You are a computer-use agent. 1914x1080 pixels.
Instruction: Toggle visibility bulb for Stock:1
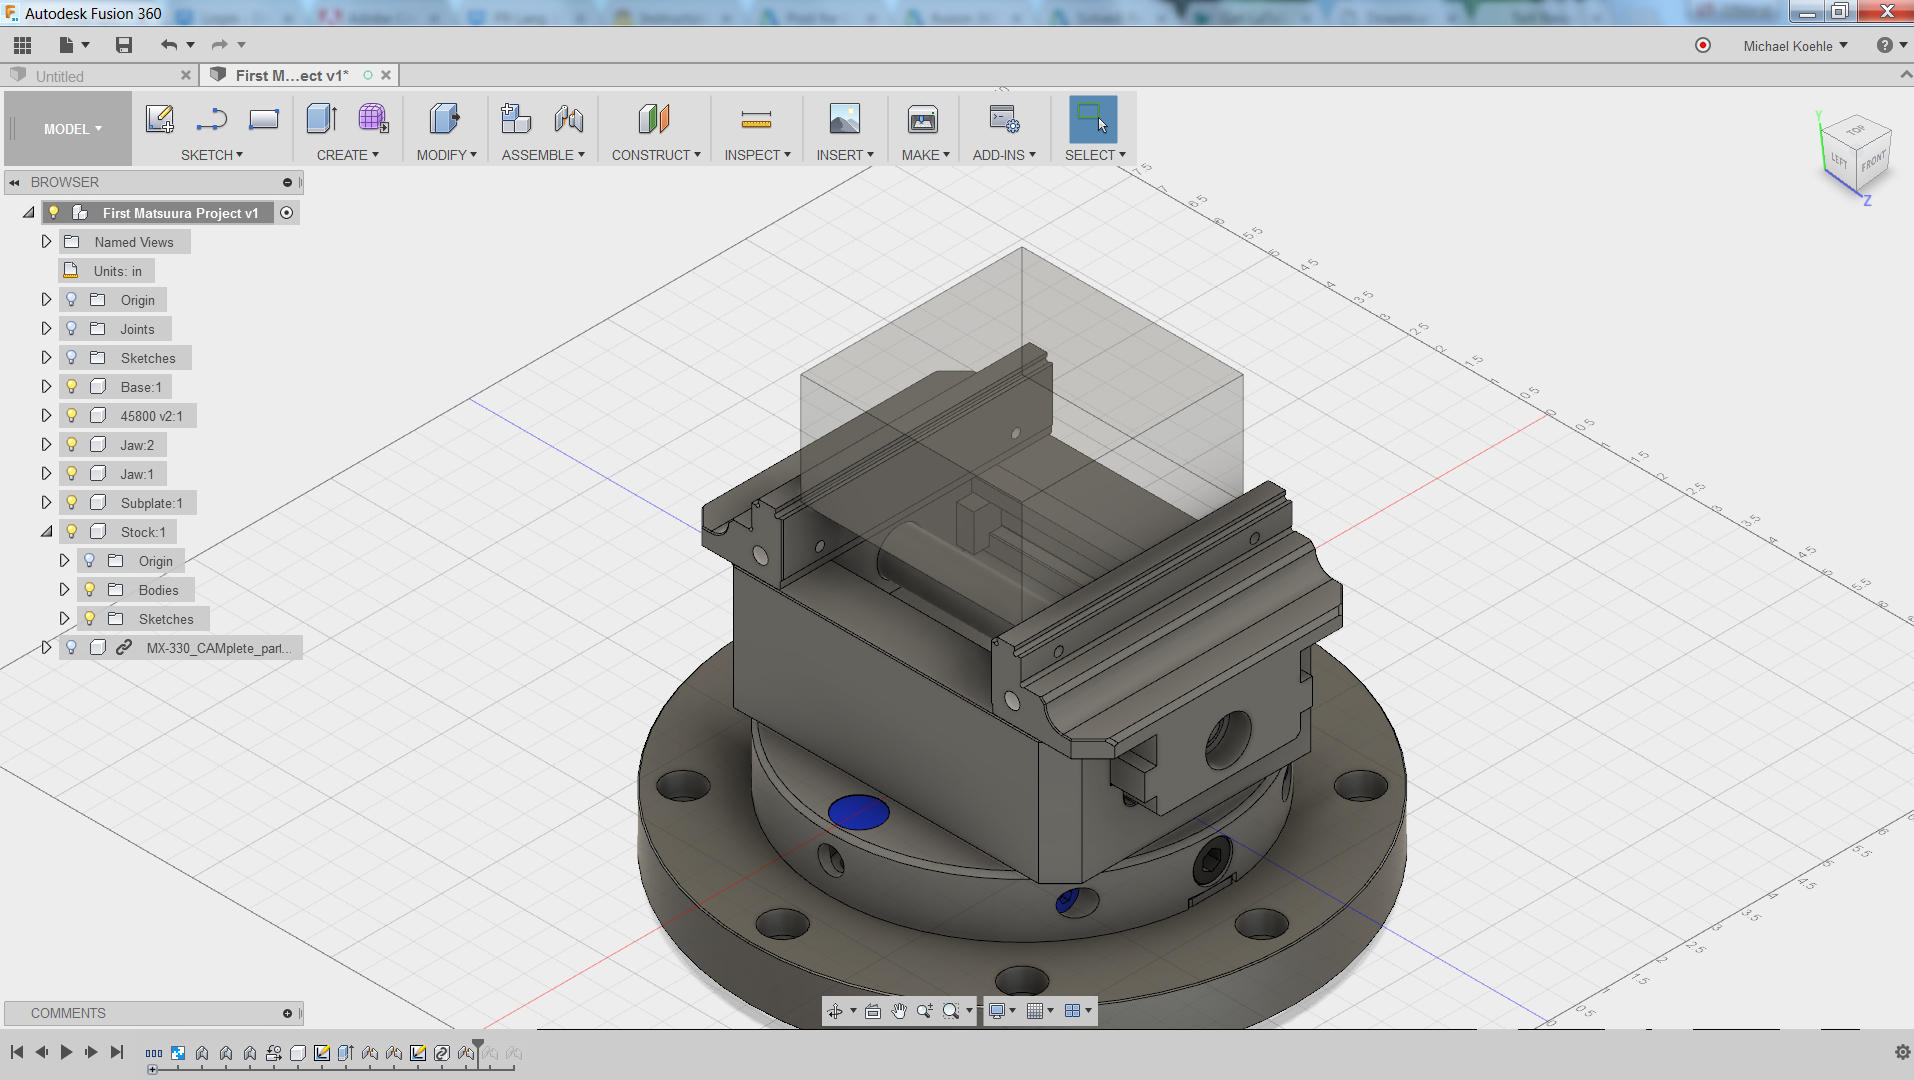[x=71, y=531]
